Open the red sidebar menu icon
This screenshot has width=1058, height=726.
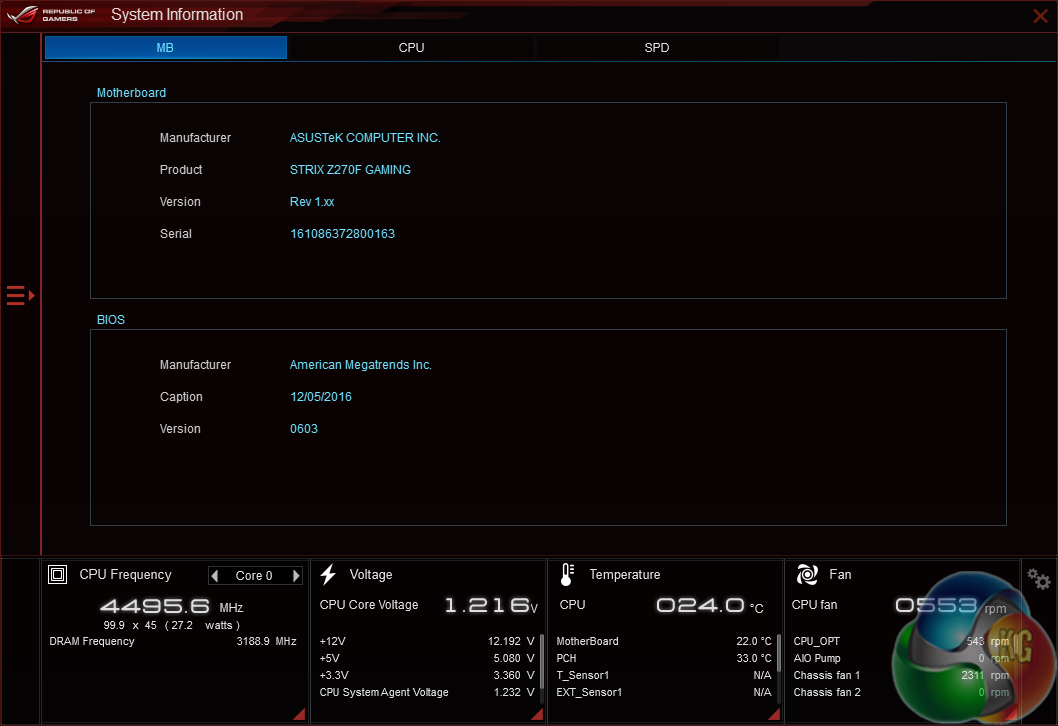20,295
